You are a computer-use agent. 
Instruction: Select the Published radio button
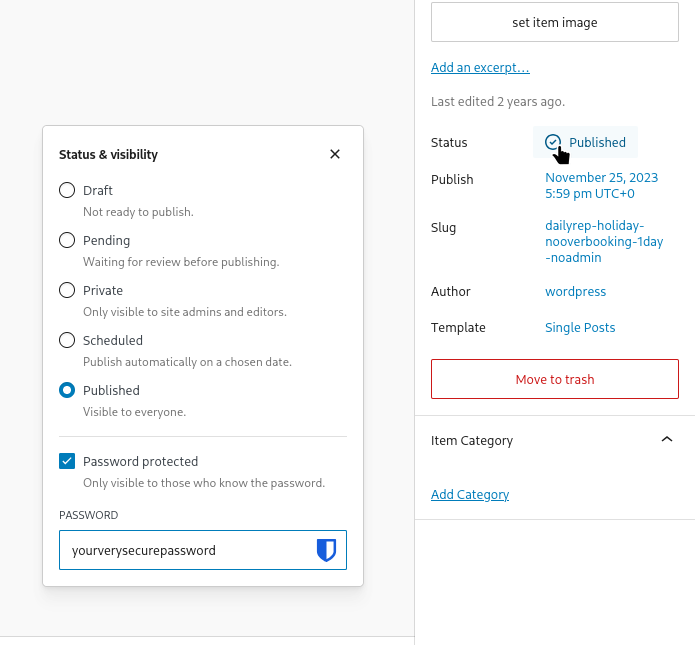pyautogui.click(x=67, y=390)
